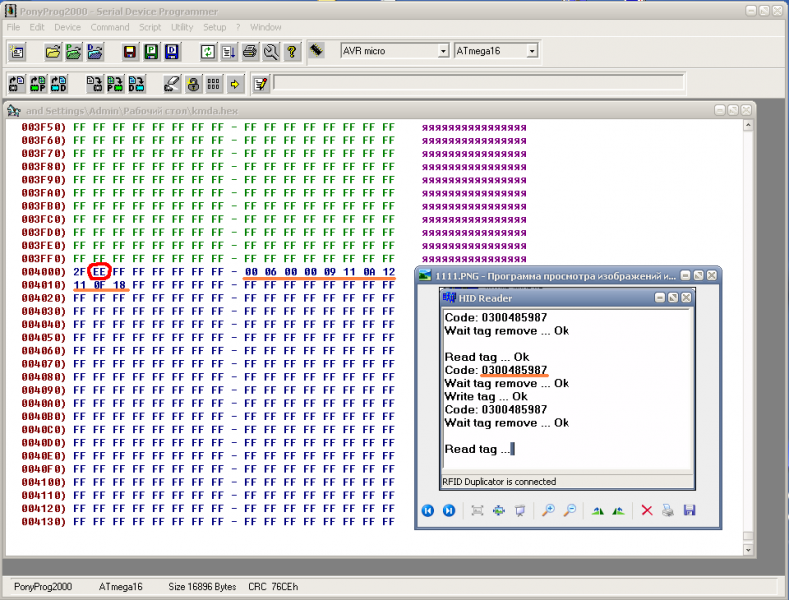This screenshot has width=789, height=600.
Task: Open the Security bits padlock icon
Action: tap(193, 84)
